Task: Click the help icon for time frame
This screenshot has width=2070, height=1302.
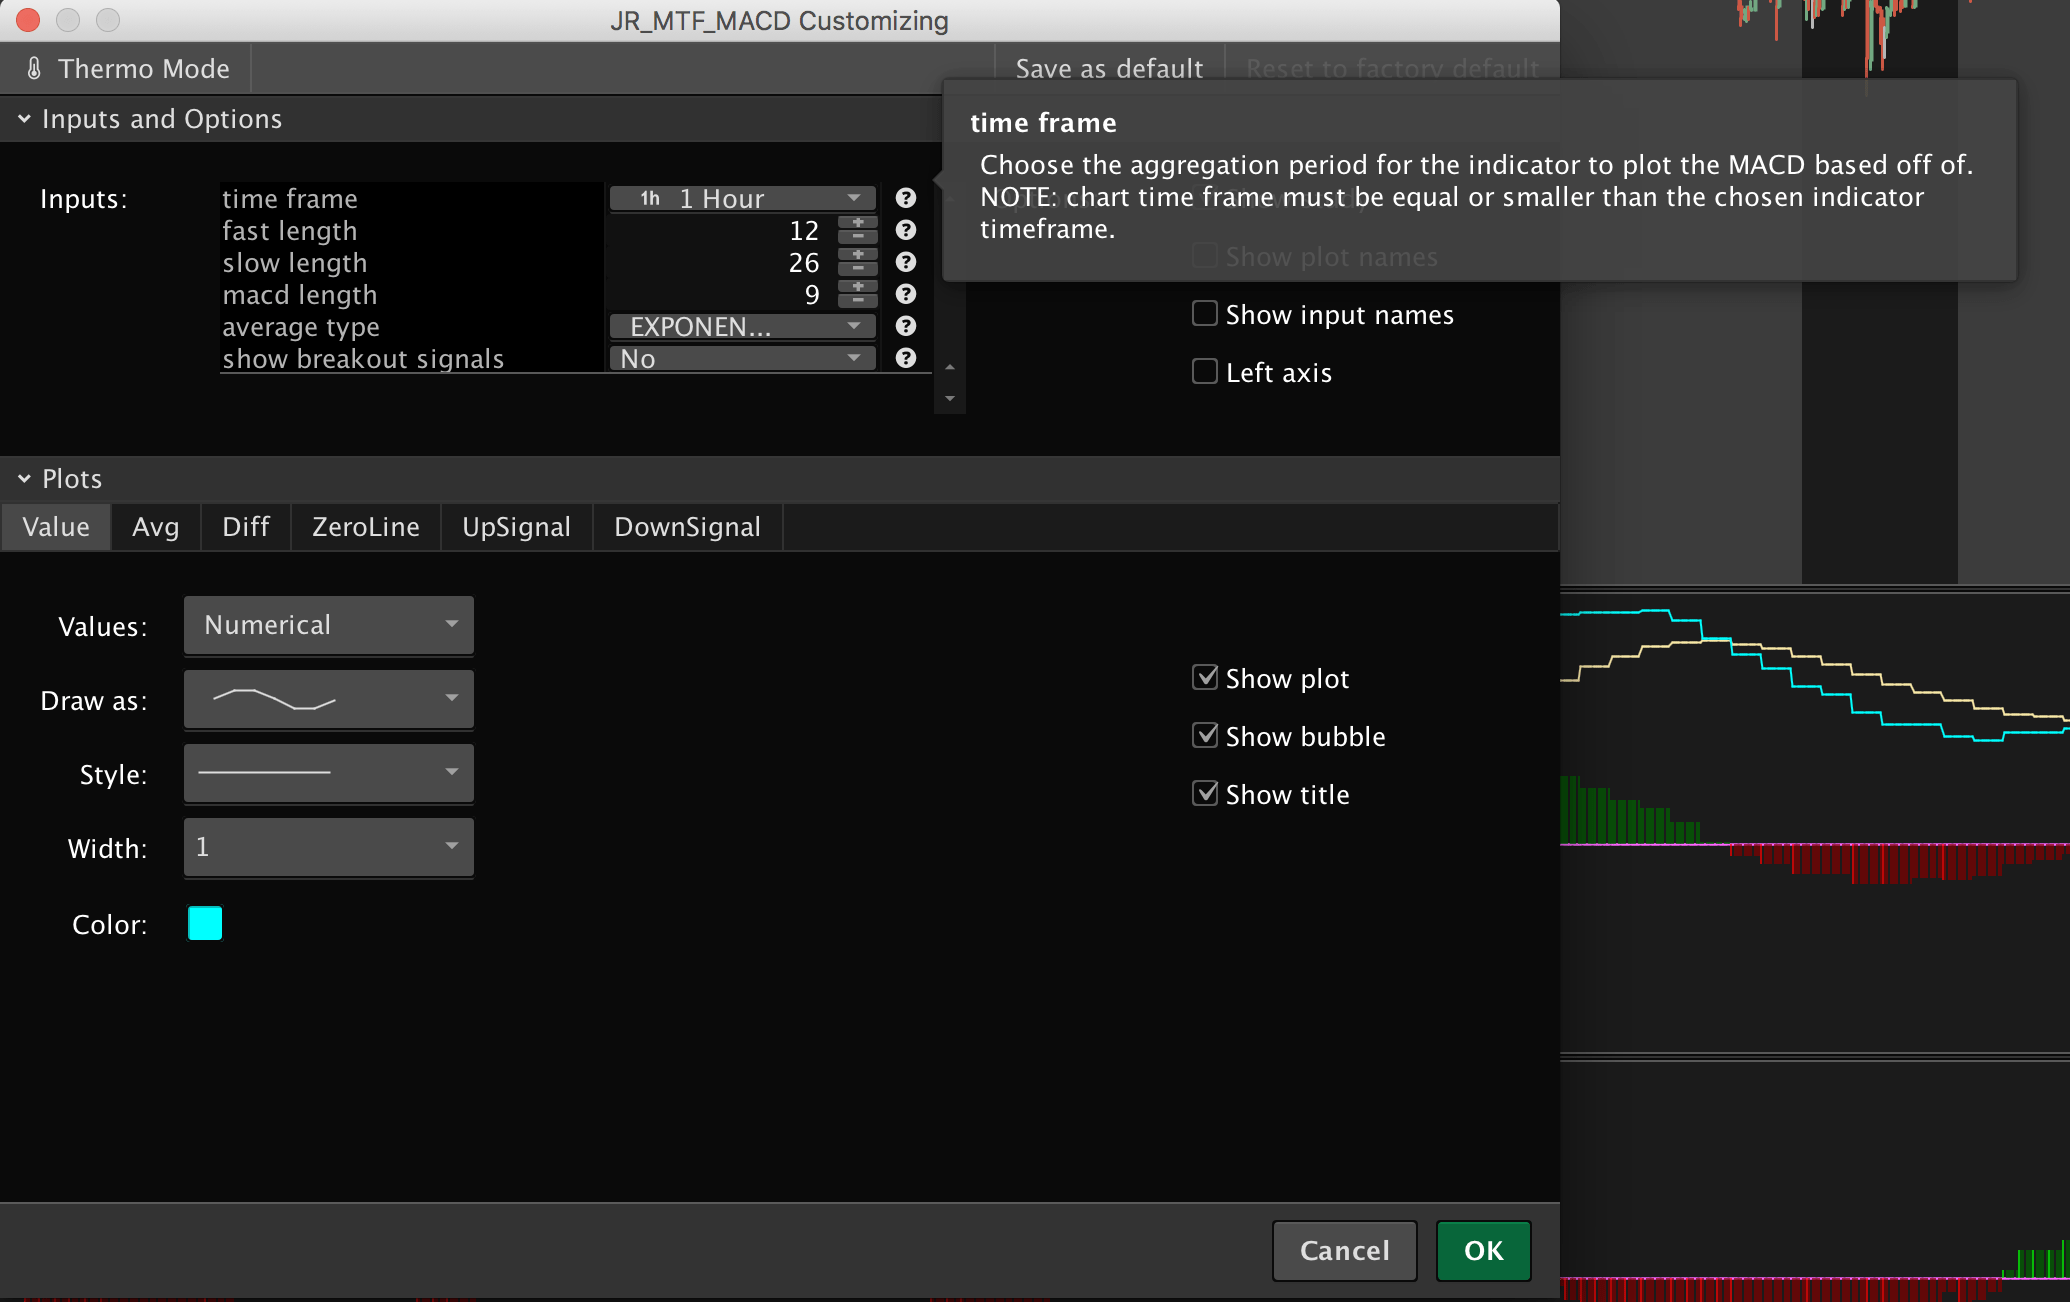Action: point(906,198)
